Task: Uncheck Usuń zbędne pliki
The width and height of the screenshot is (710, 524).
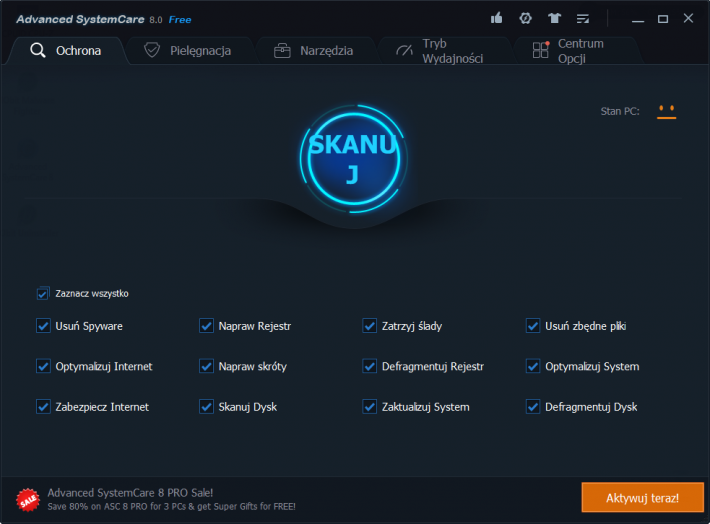Action: click(x=533, y=326)
